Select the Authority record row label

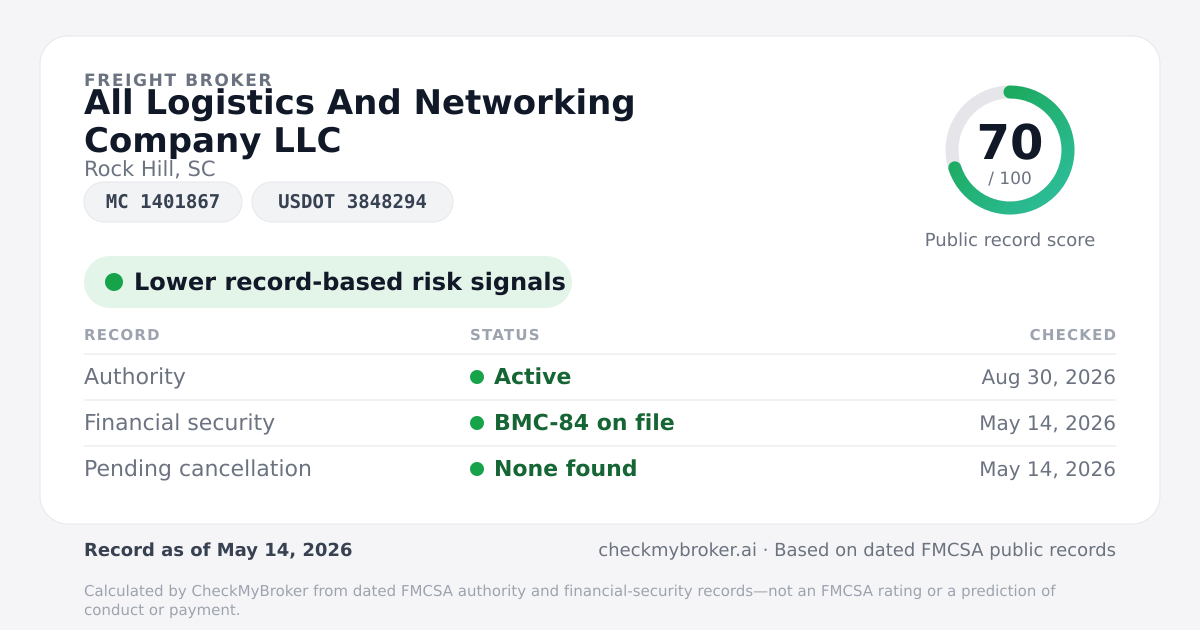(x=135, y=377)
